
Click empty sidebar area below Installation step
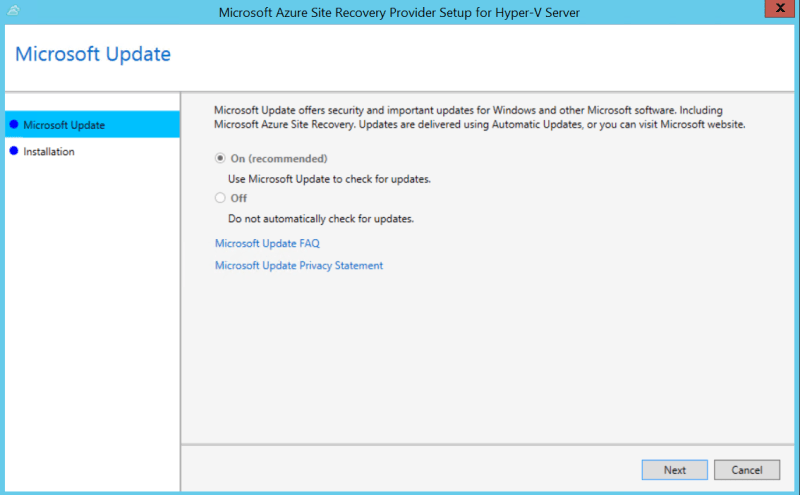pos(90,300)
